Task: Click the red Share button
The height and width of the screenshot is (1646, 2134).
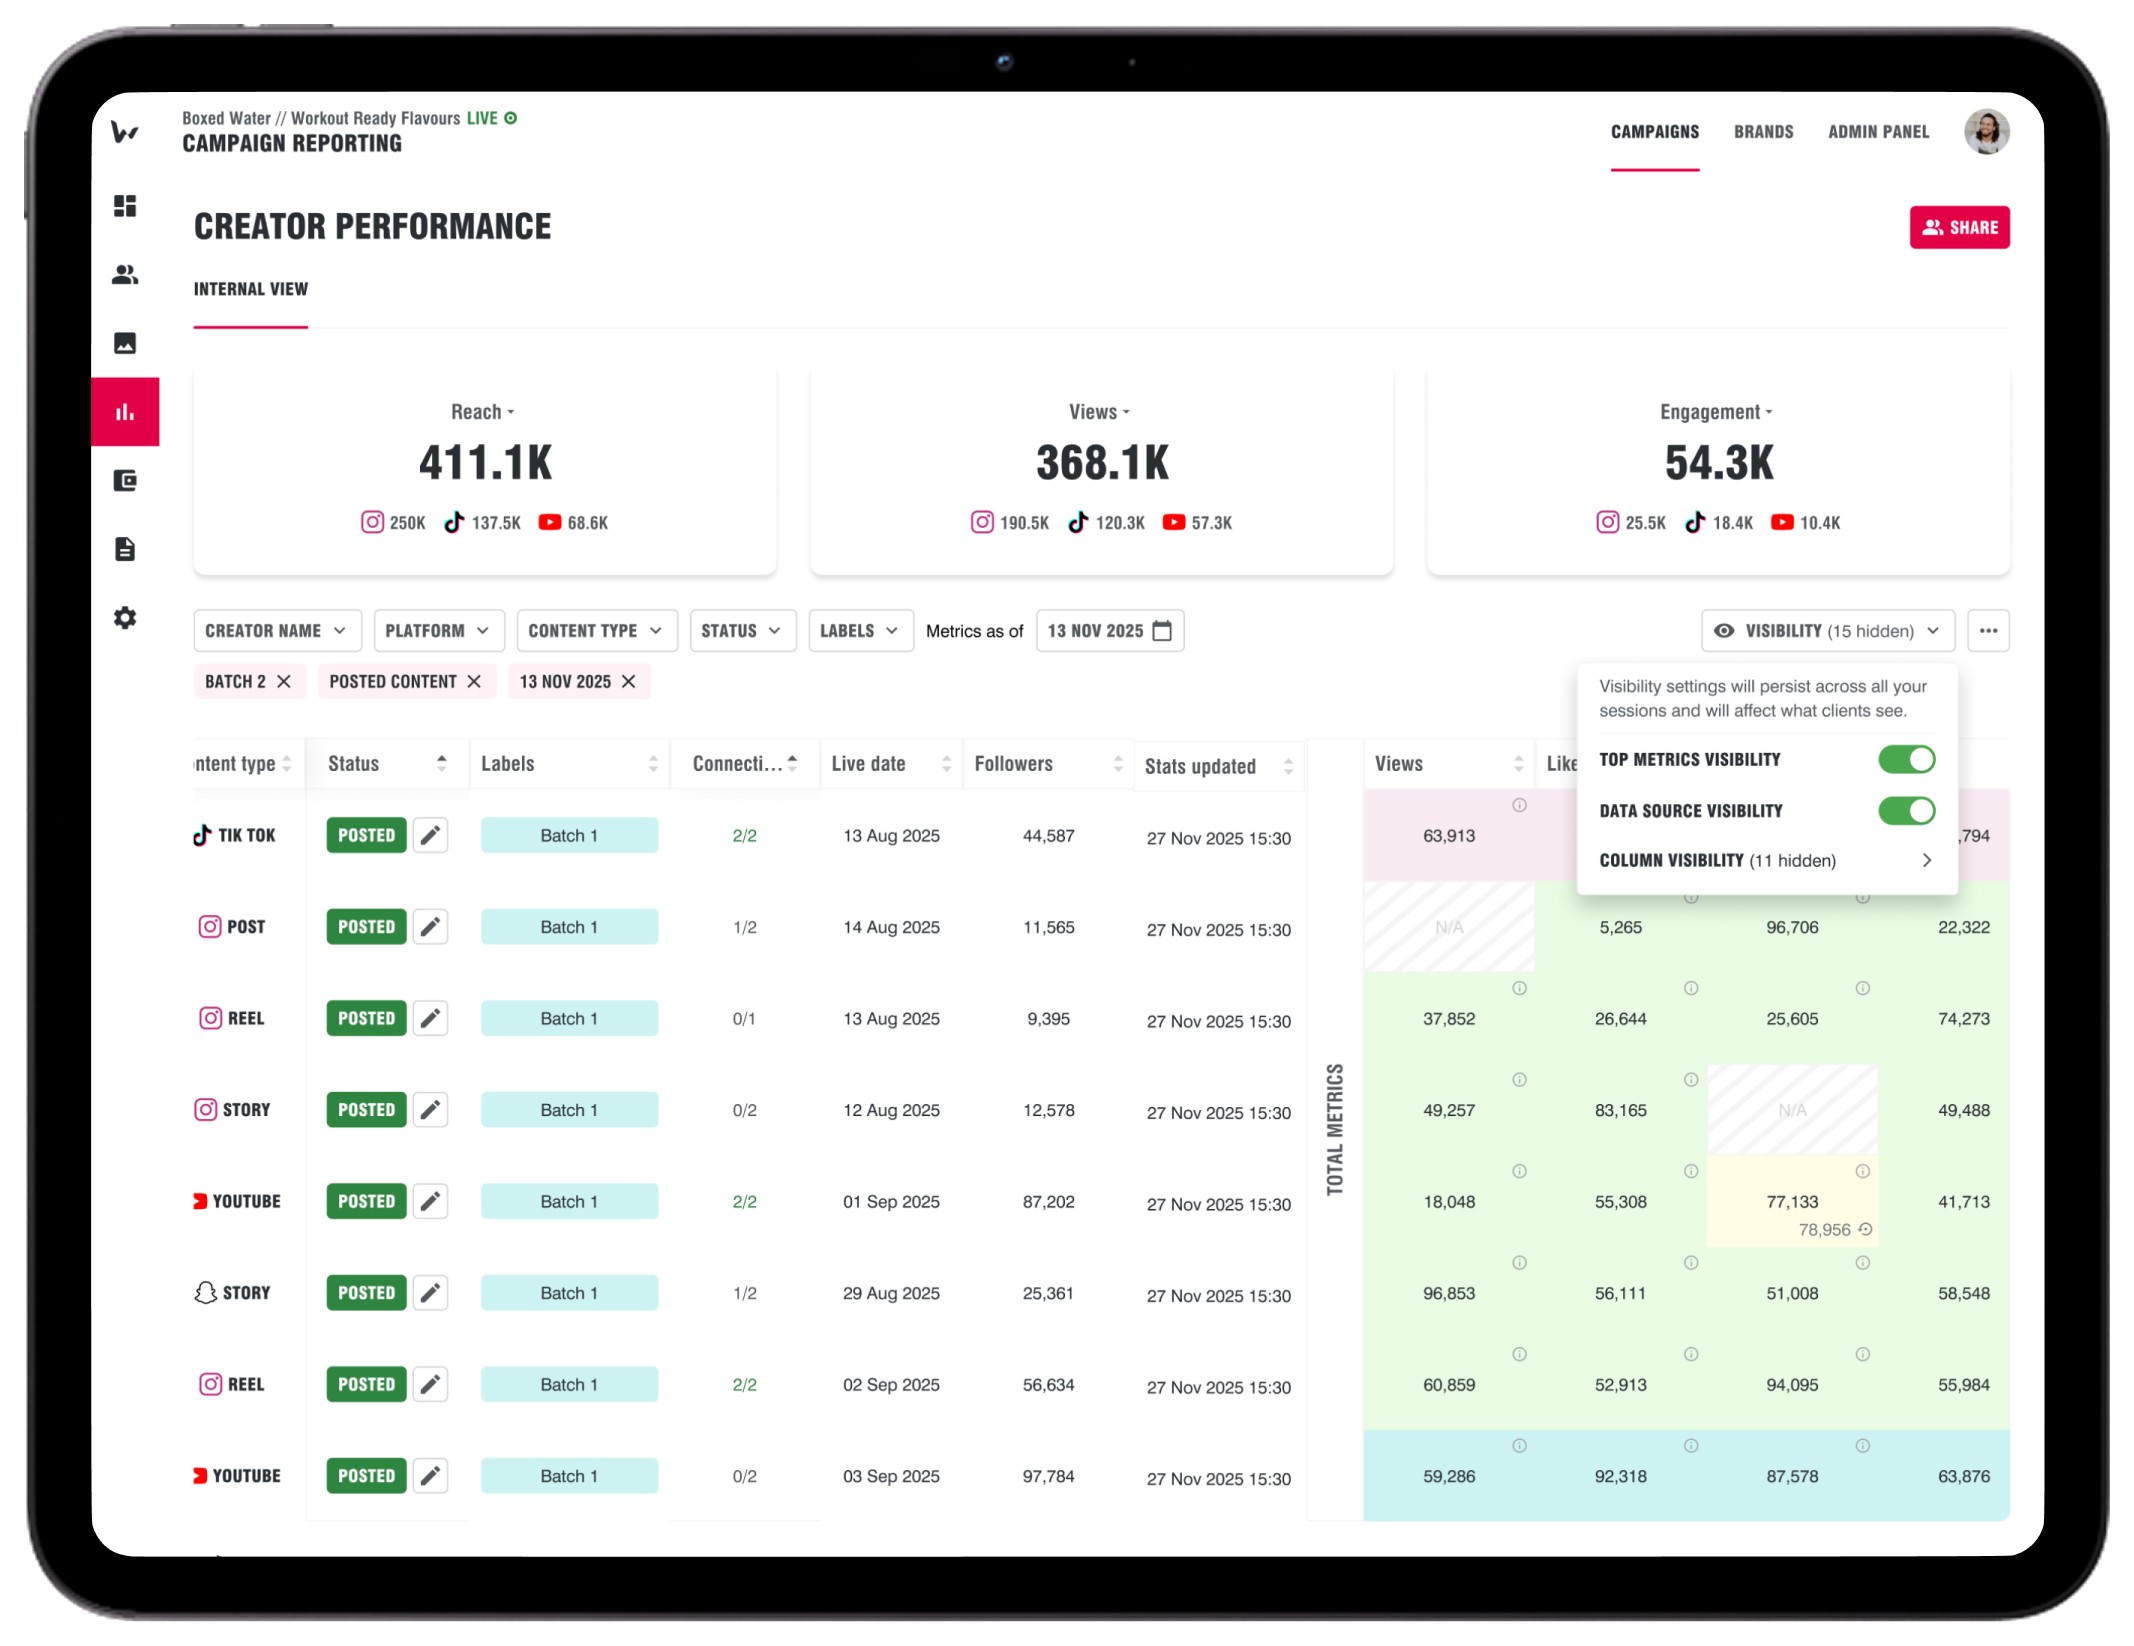Action: pyautogui.click(x=1958, y=228)
